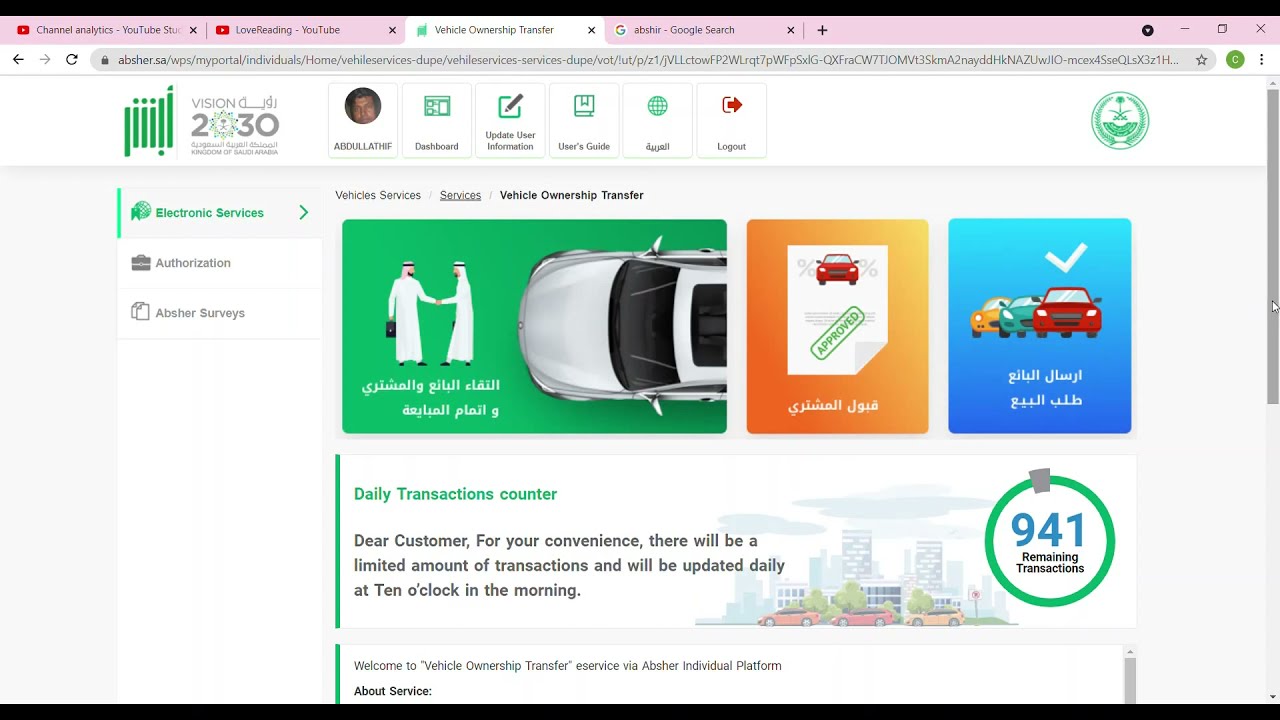Click the 941 remaining transactions counter
Viewport: 1280px width, 720px height.
click(1049, 541)
